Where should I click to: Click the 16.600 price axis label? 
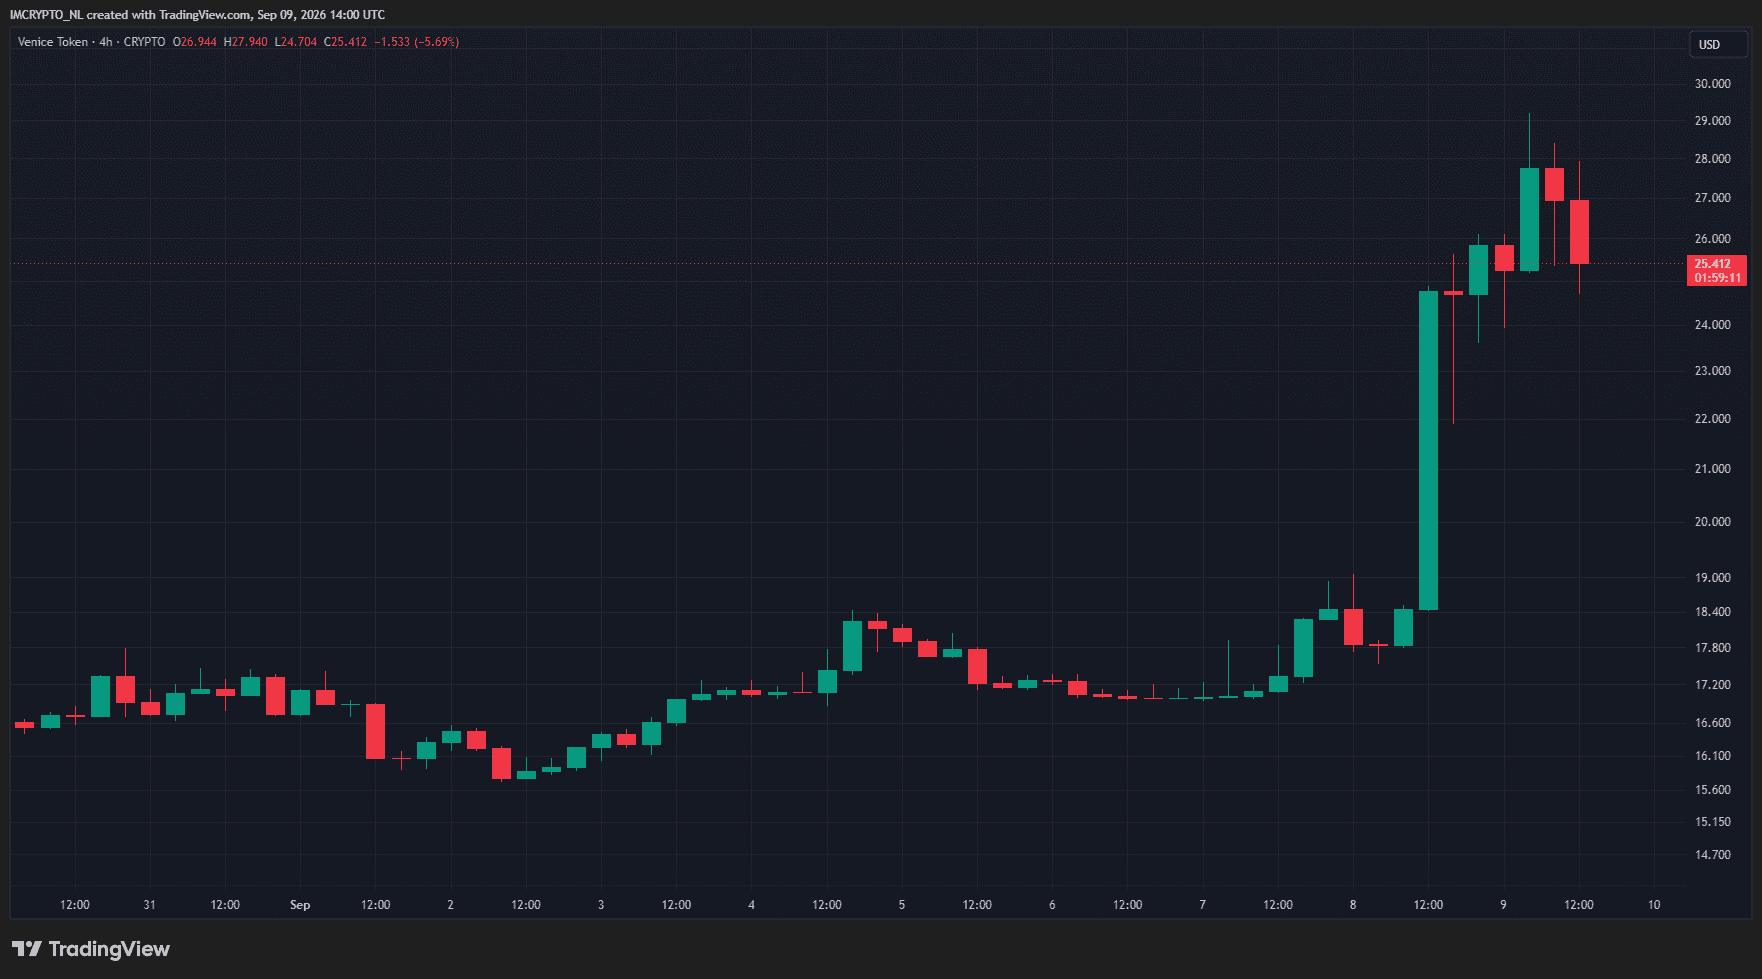coord(1713,723)
